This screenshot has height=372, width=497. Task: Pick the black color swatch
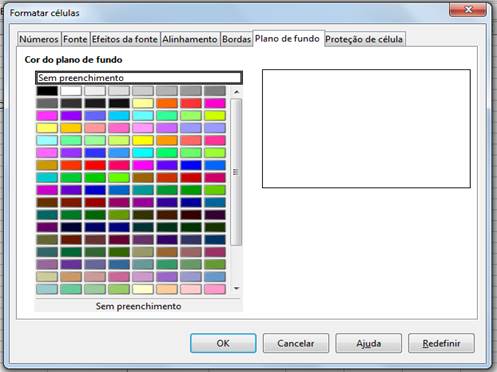(x=47, y=91)
